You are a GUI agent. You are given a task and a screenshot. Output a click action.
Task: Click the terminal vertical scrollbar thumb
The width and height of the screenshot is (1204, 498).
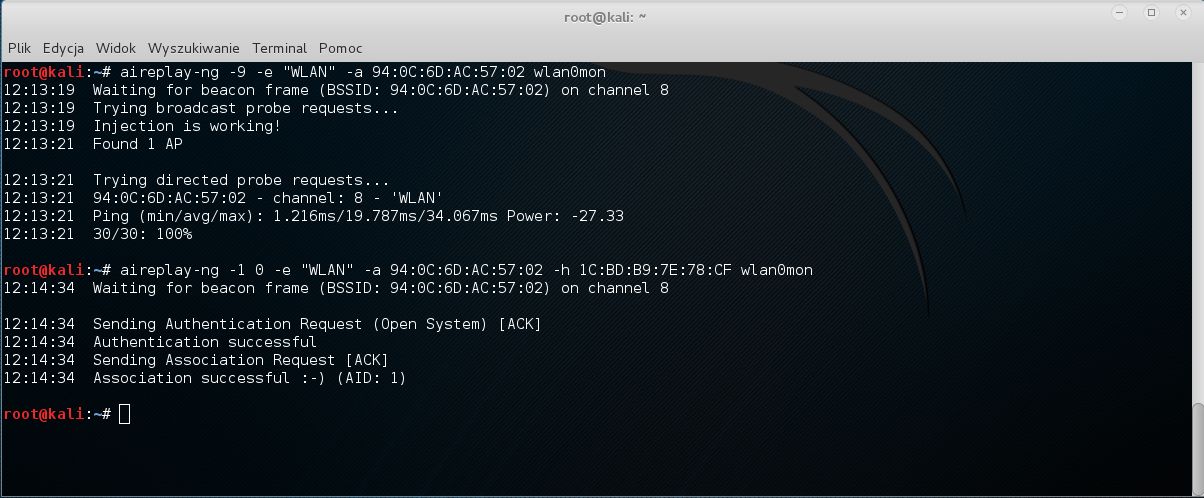(x=1198, y=448)
